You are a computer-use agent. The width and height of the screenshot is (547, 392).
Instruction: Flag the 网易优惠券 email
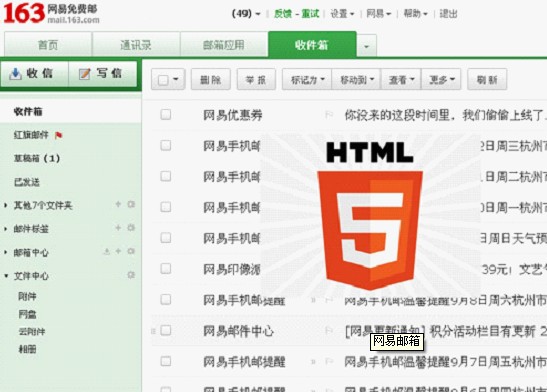pos(329,114)
